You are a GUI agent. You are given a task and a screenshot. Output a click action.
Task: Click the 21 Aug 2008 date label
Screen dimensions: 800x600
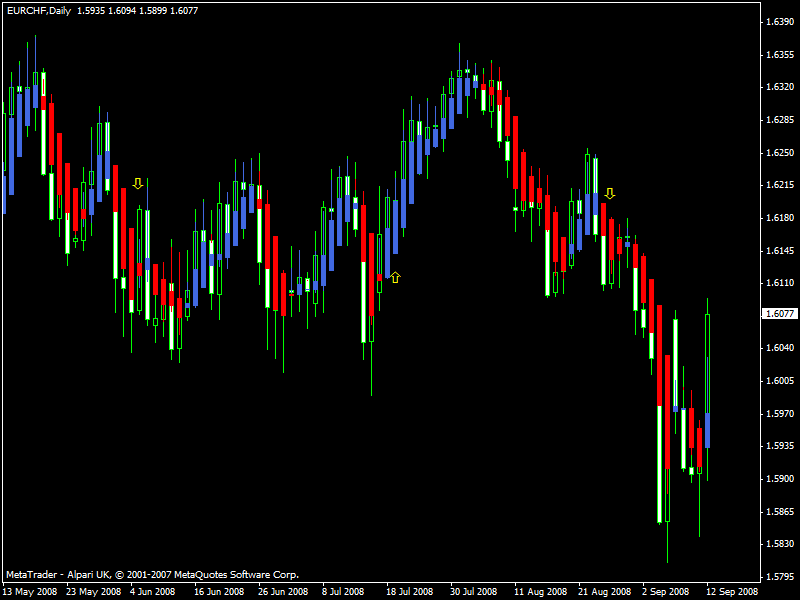pos(604,592)
